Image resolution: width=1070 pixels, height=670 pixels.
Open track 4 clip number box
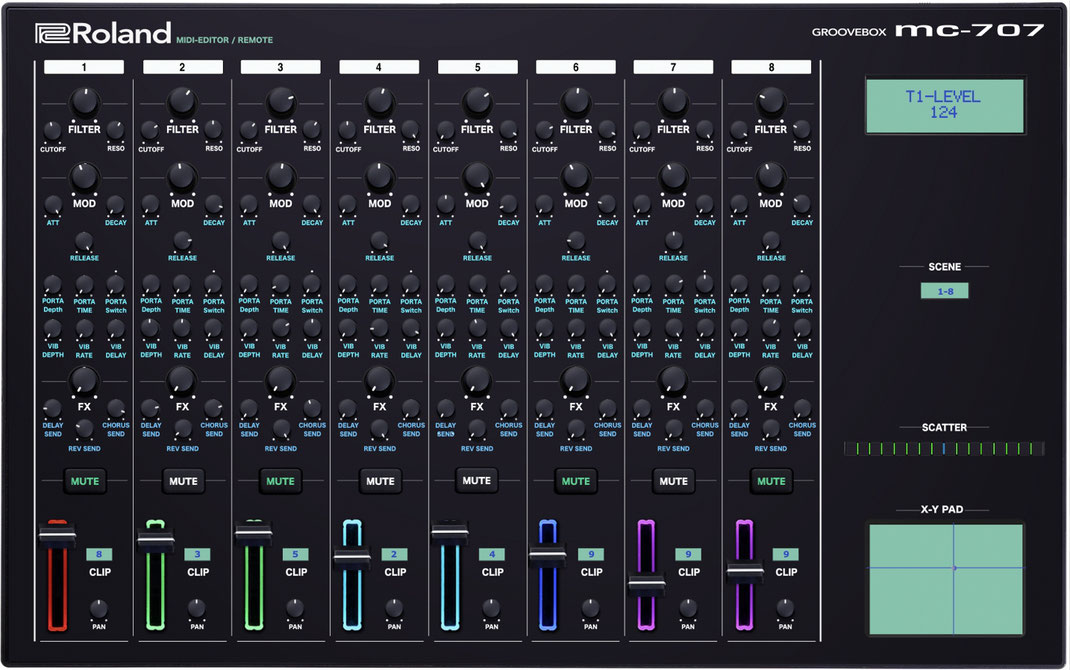point(394,554)
